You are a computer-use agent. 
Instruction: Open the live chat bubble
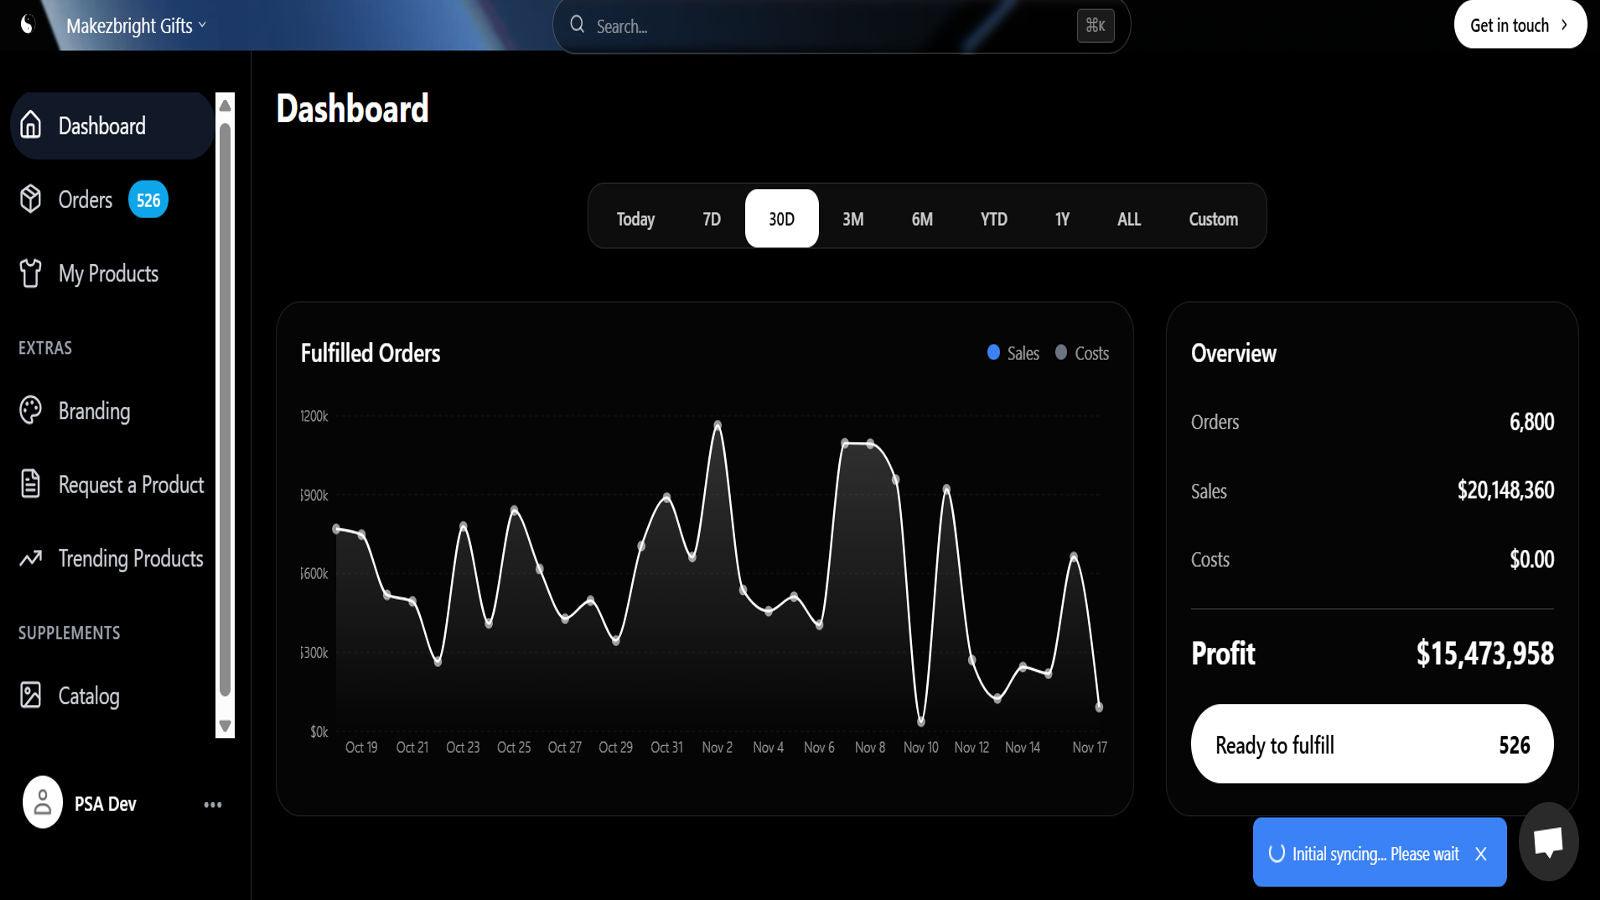pos(1548,842)
